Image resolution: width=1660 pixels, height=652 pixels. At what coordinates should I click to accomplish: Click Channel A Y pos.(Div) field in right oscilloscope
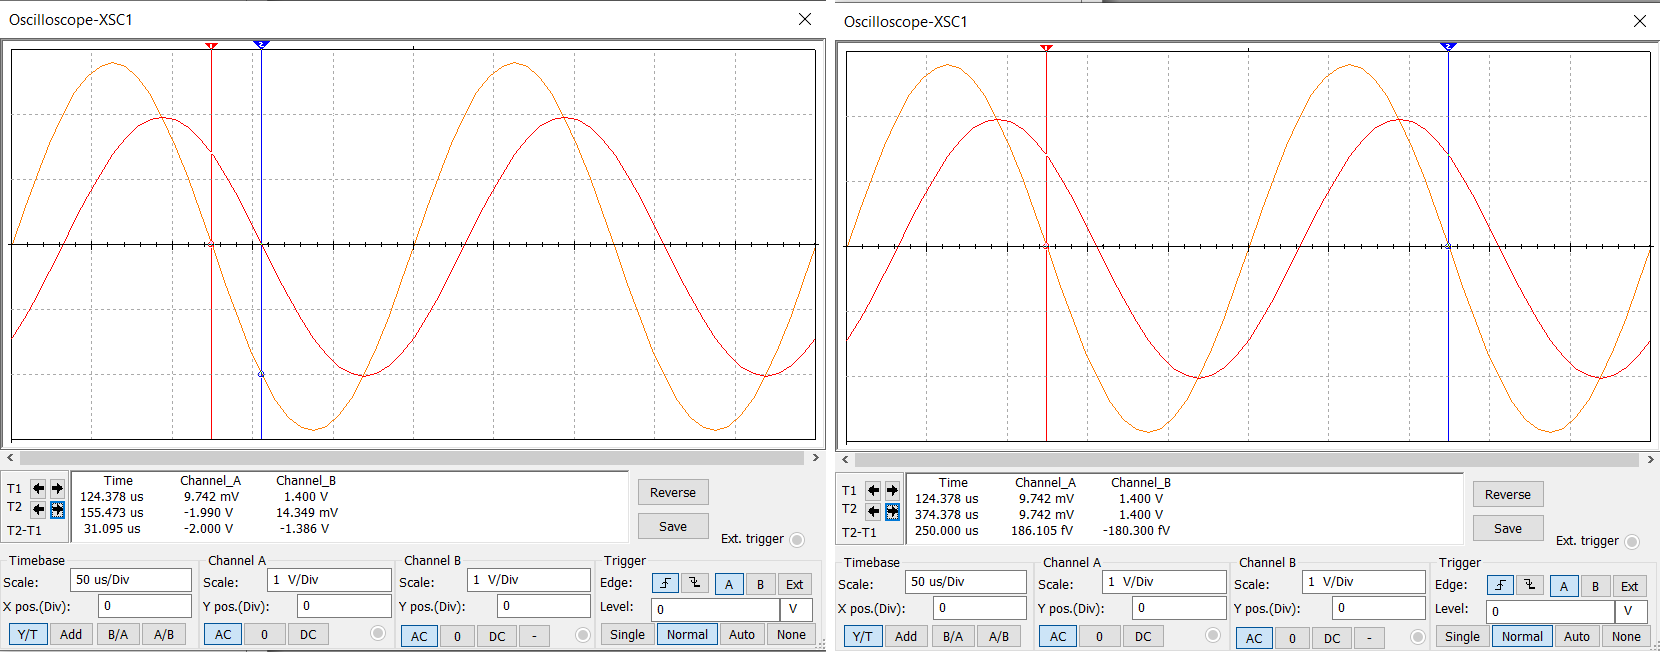[x=1179, y=608]
